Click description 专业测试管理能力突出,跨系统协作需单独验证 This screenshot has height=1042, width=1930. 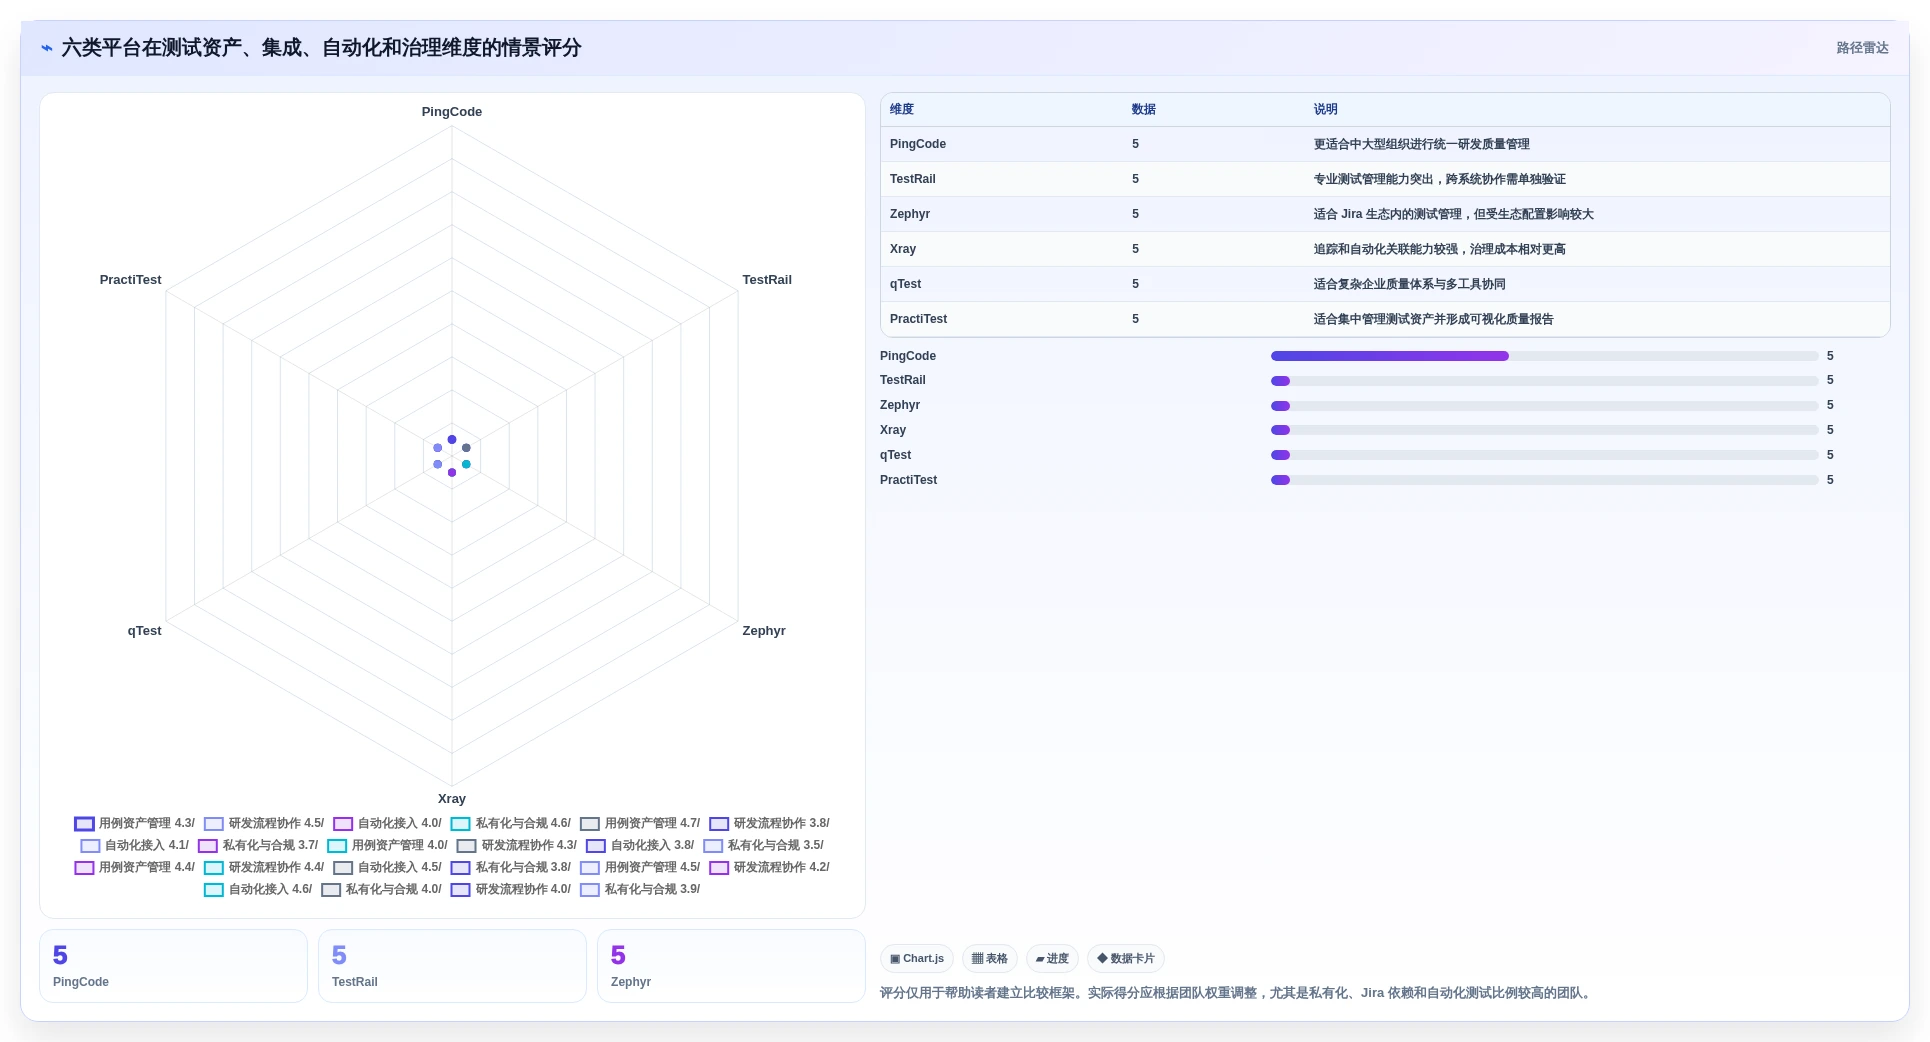point(1439,179)
